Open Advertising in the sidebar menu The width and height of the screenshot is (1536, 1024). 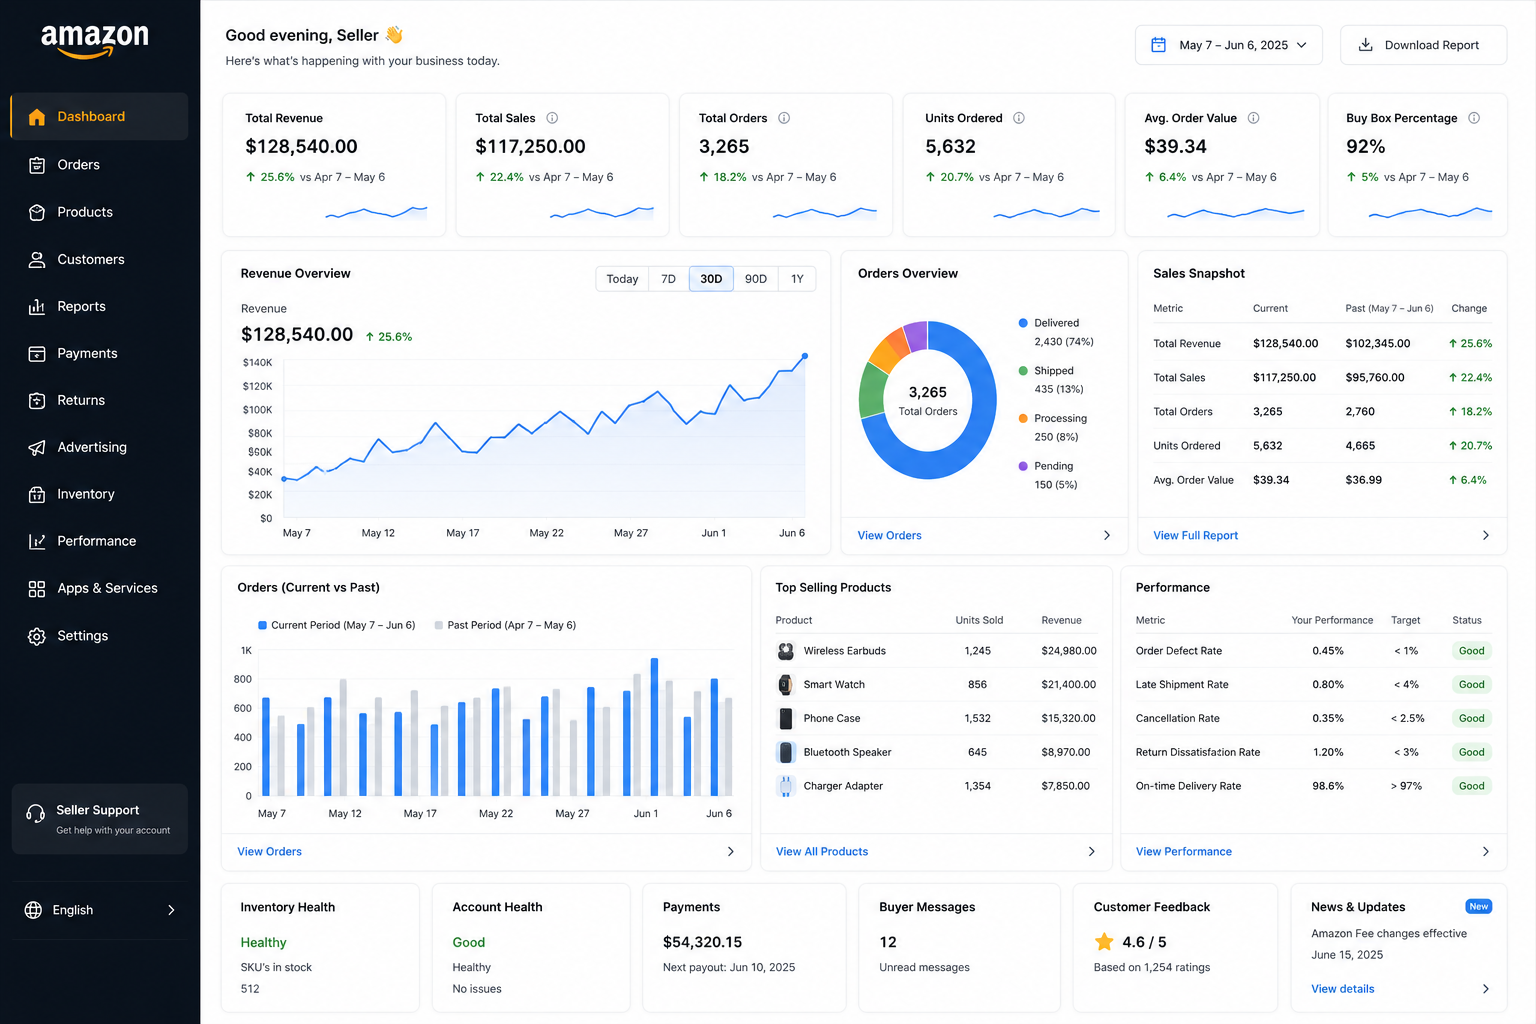pos(99,447)
